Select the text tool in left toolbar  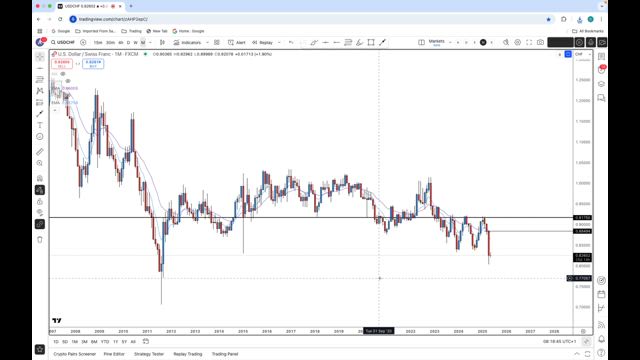tap(40, 125)
